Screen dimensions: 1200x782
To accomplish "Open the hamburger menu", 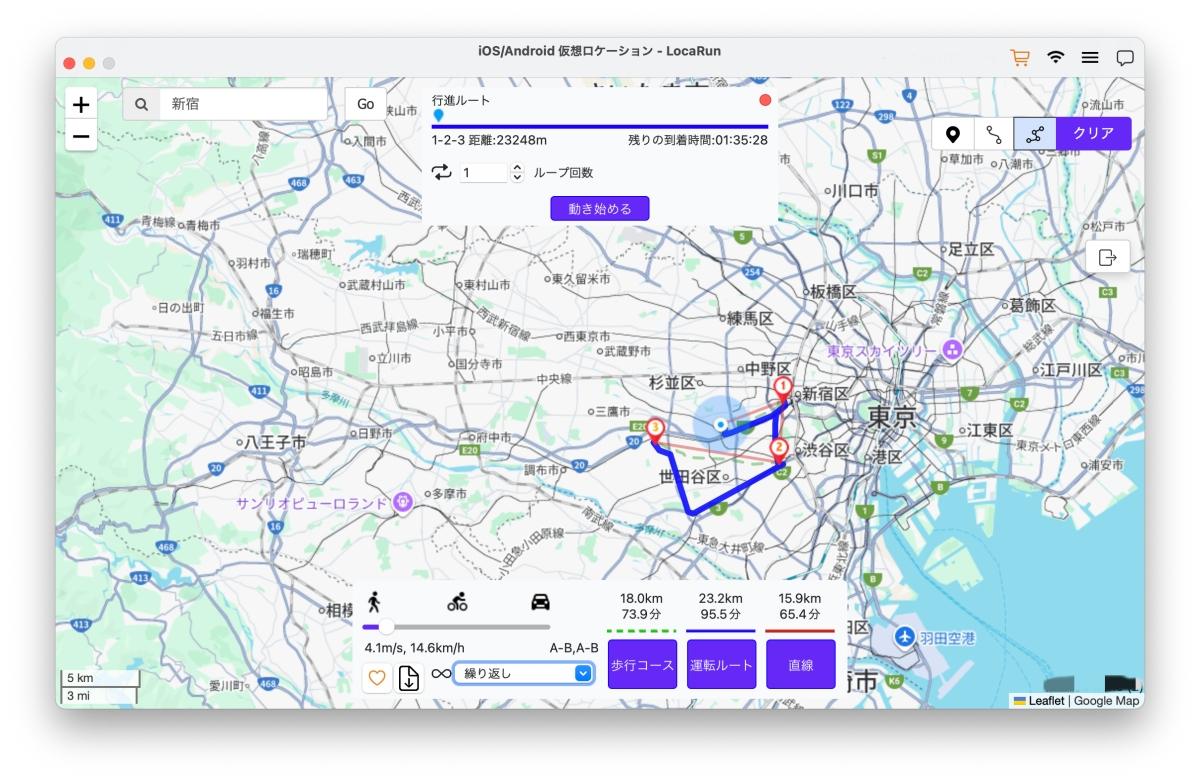I will point(1090,58).
